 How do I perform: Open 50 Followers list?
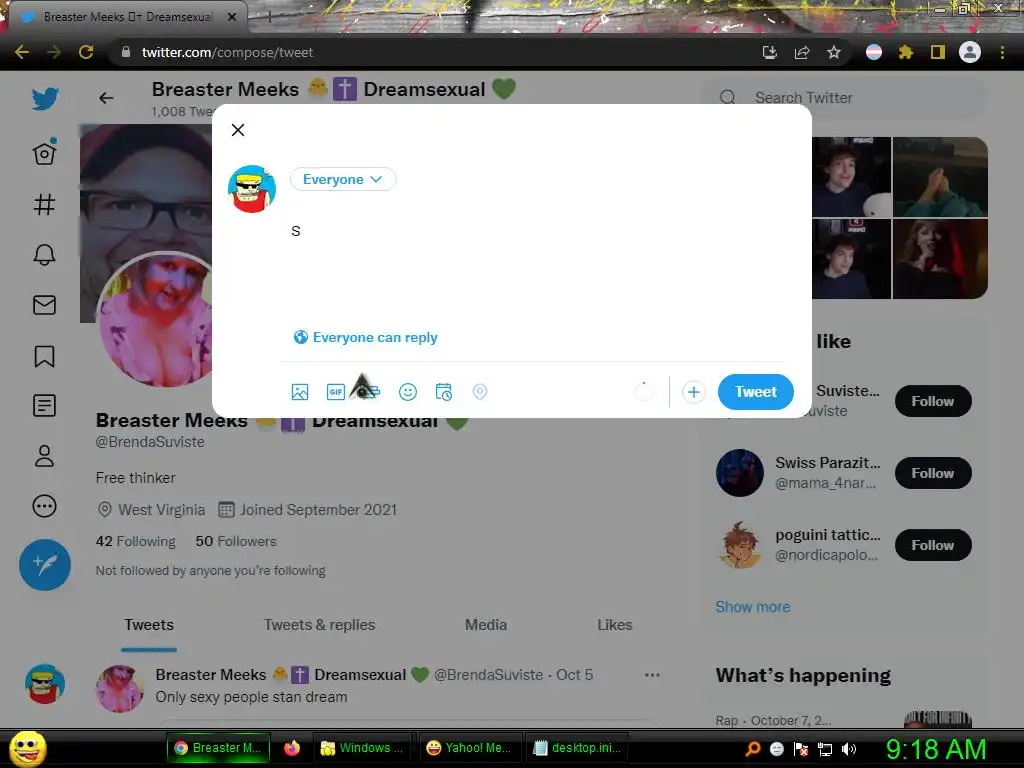(x=236, y=541)
